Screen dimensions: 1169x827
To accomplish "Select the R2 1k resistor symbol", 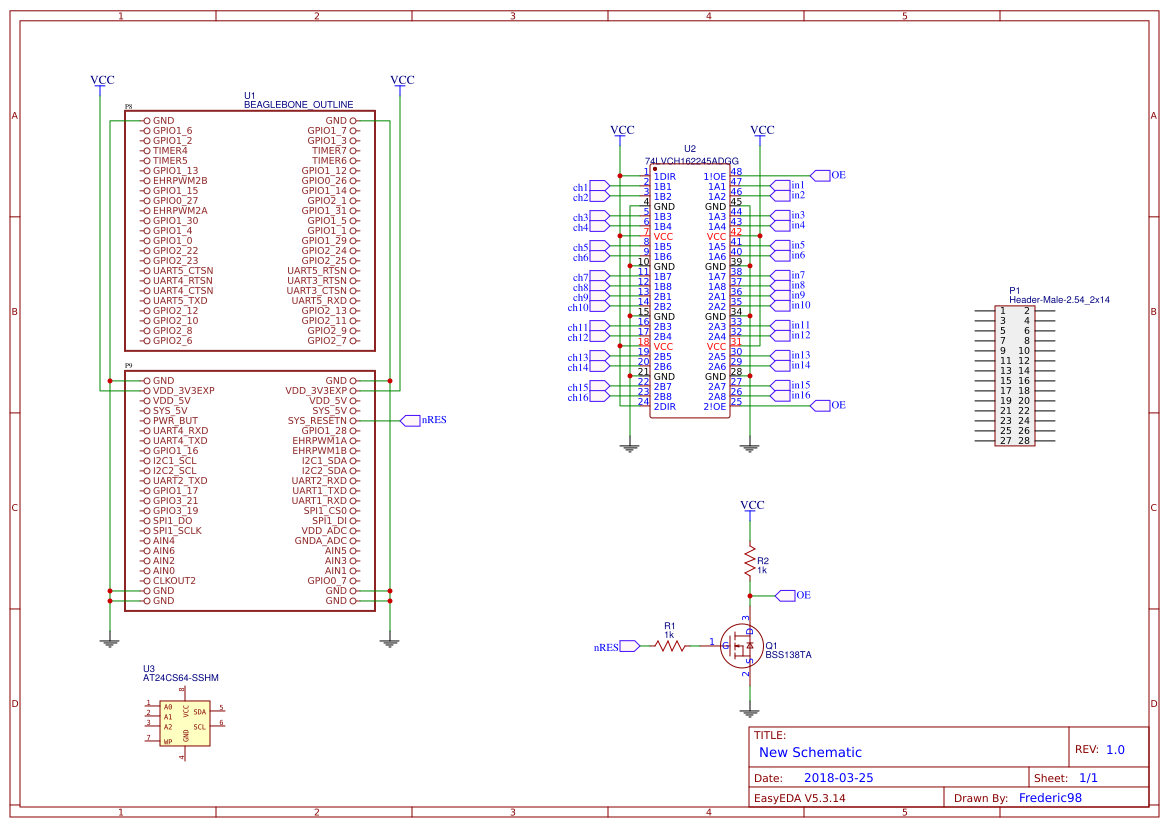I will pos(749,561).
